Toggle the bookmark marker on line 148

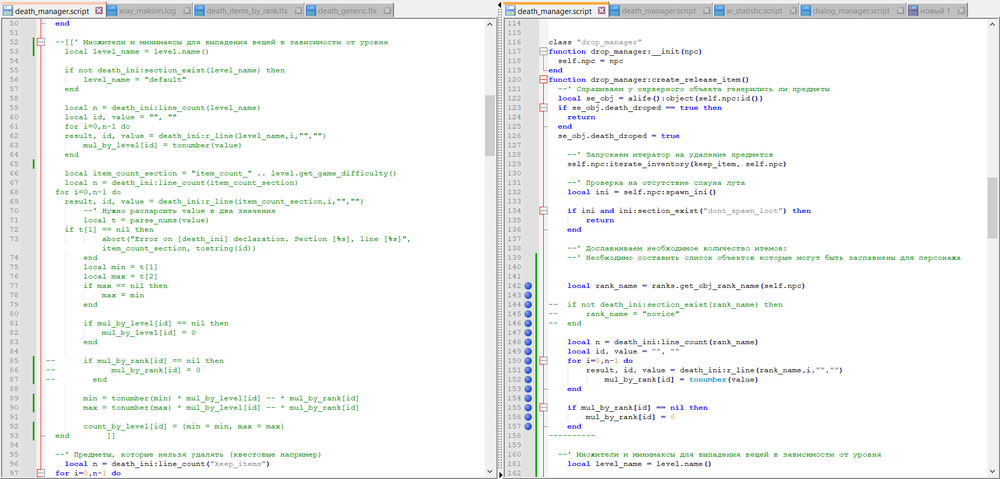coord(528,342)
